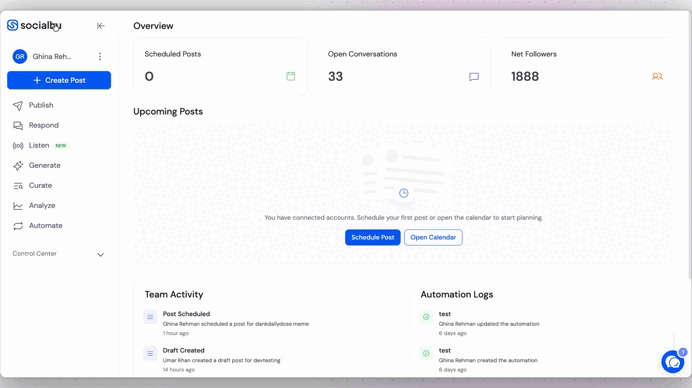This screenshot has width=692, height=388.
Task: Open the Generate section
Action: (x=45, y=166)
